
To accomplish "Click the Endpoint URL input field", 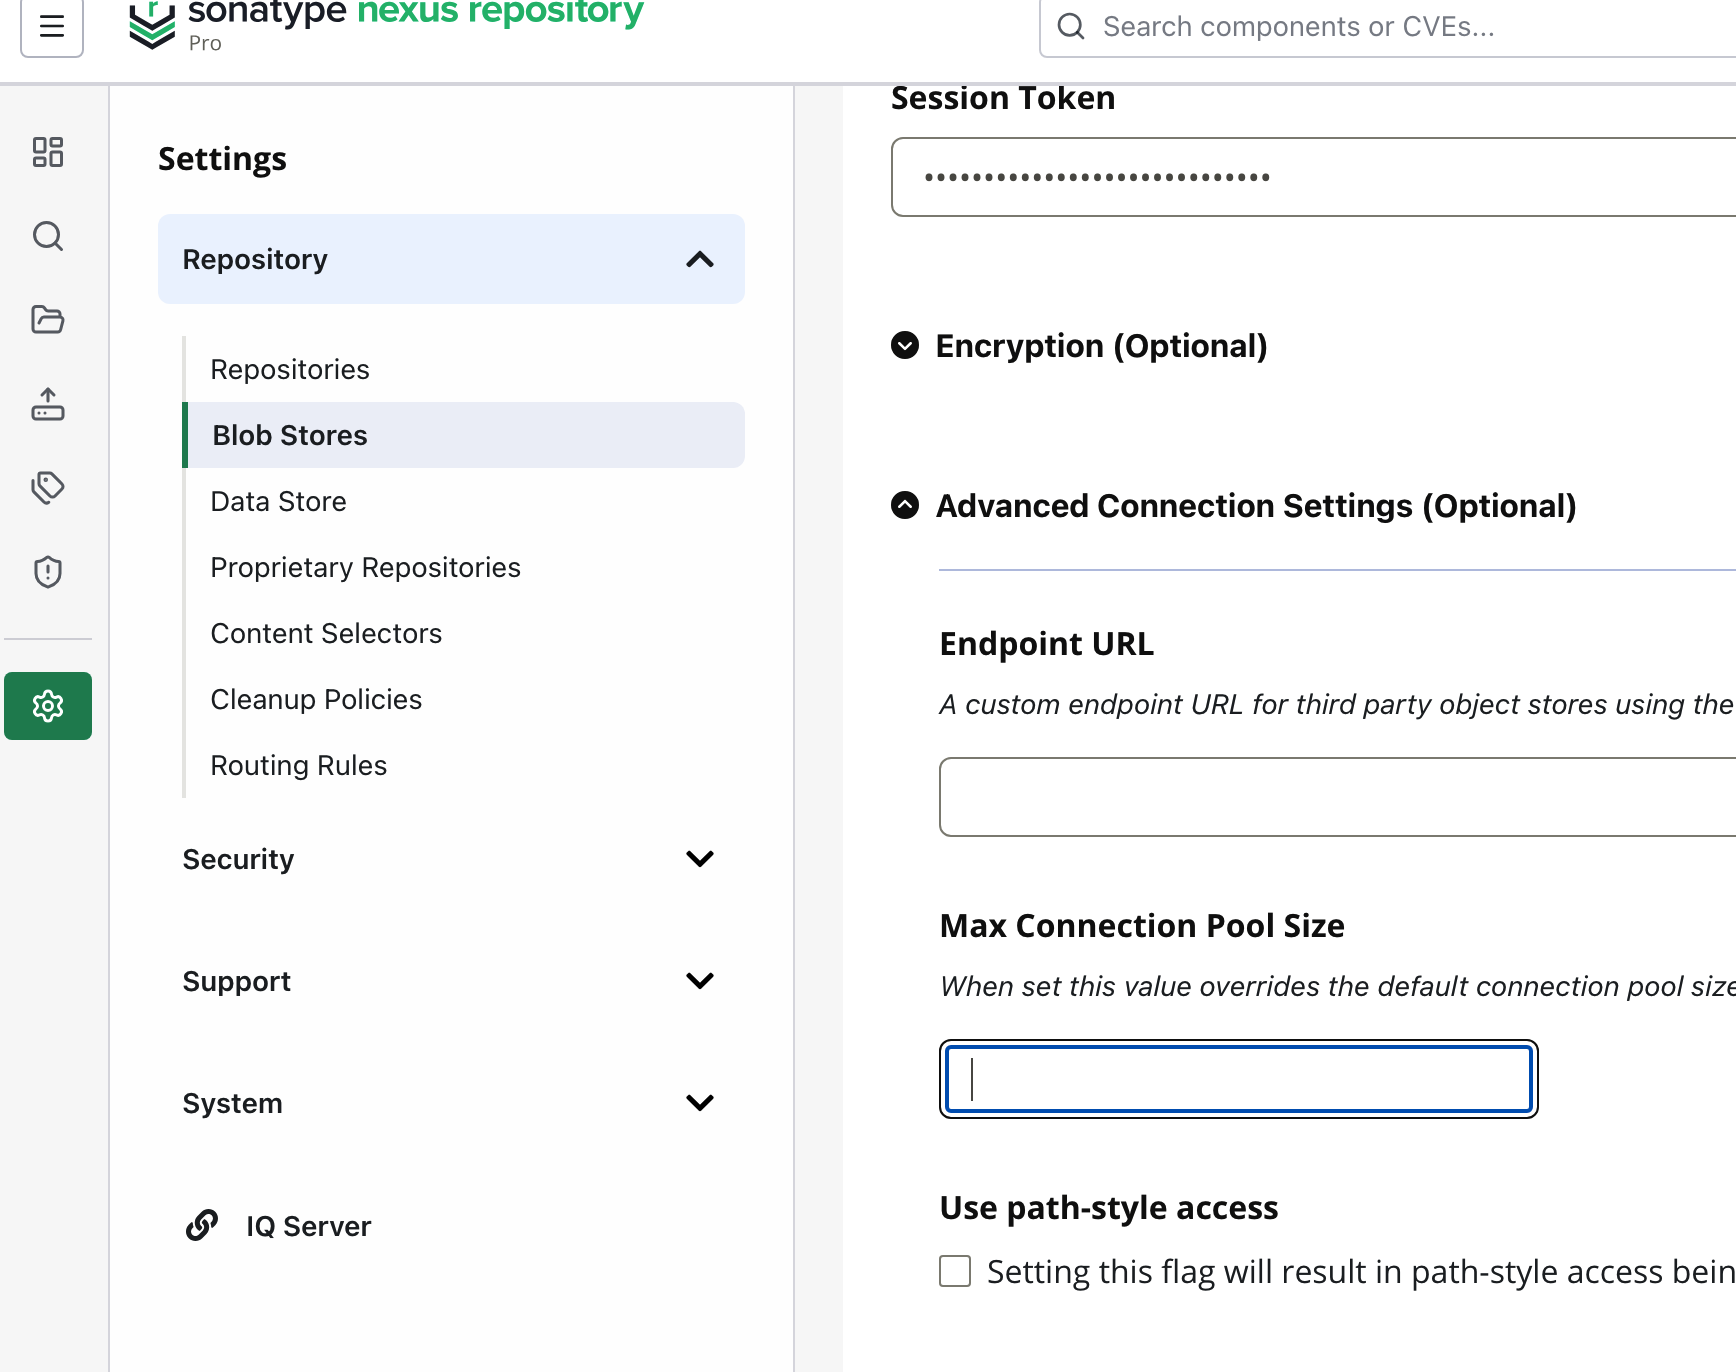I will 1338,797.
